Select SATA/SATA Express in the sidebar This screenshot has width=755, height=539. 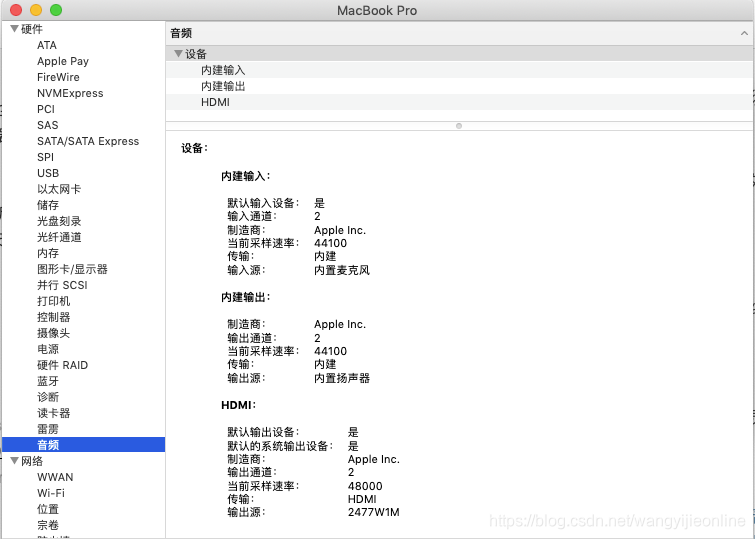coord(88,141)
